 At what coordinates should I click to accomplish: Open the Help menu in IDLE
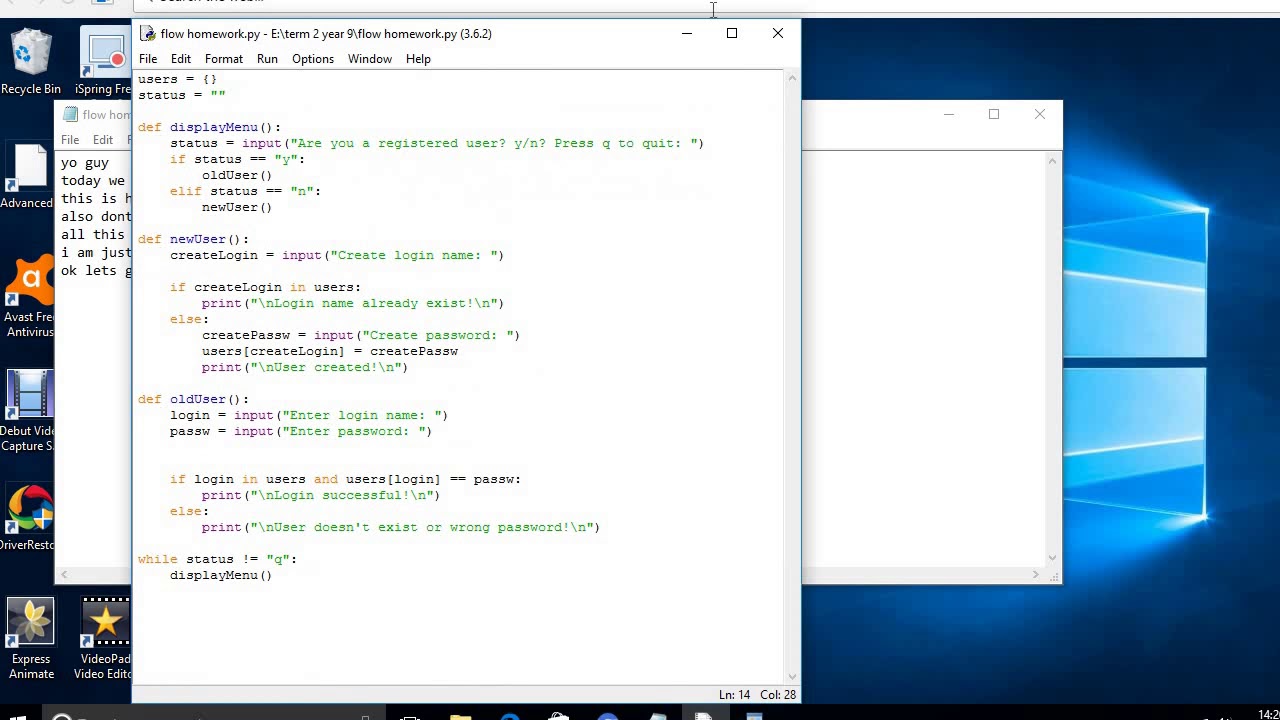[418, 59]
